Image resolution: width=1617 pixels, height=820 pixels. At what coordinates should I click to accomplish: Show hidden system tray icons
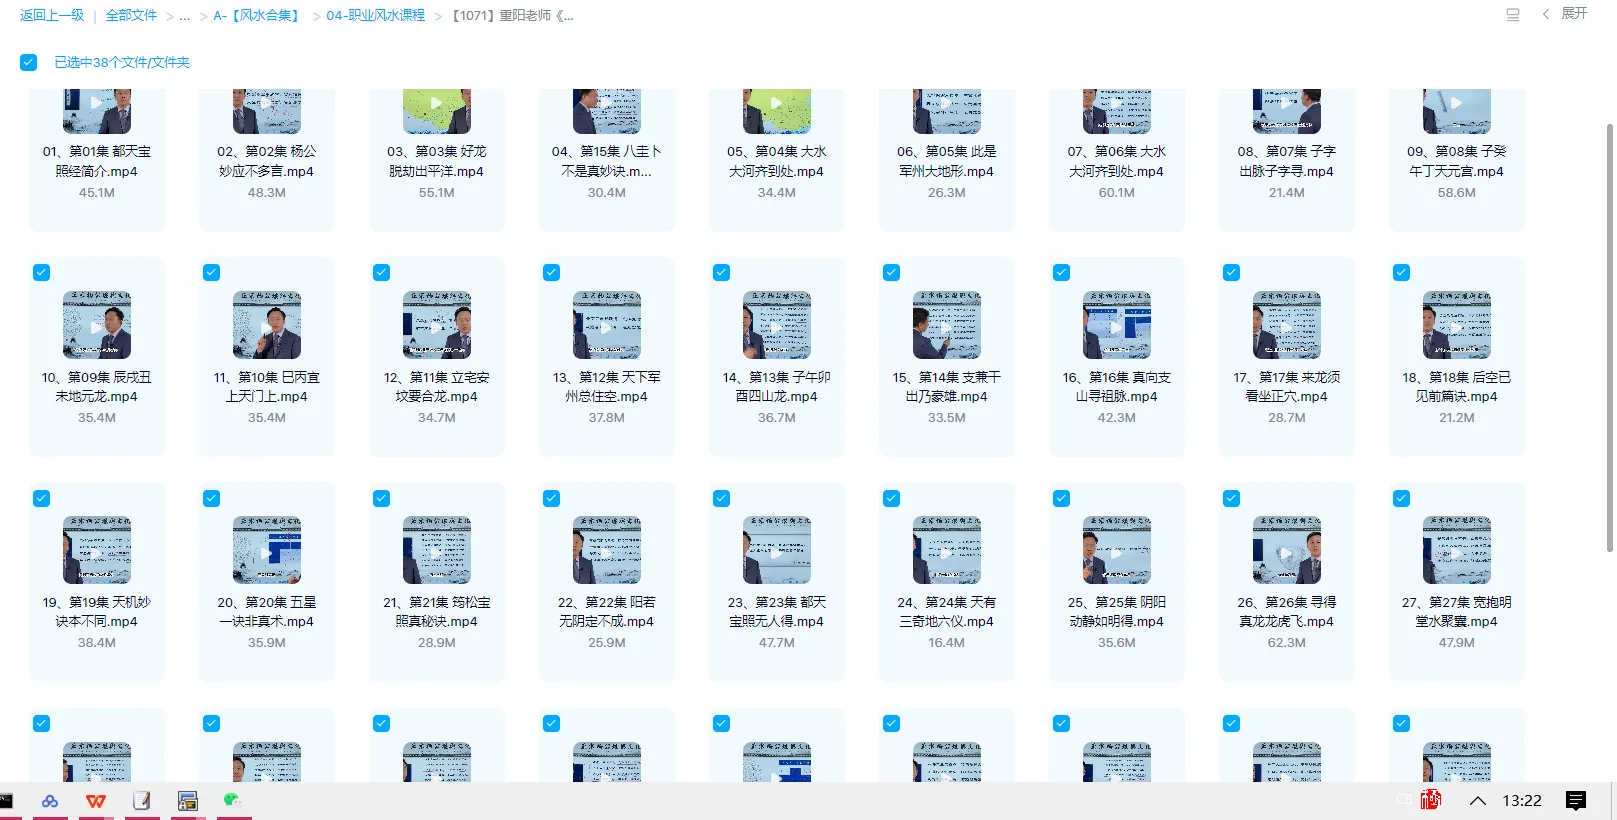(x=1478, y=801)
